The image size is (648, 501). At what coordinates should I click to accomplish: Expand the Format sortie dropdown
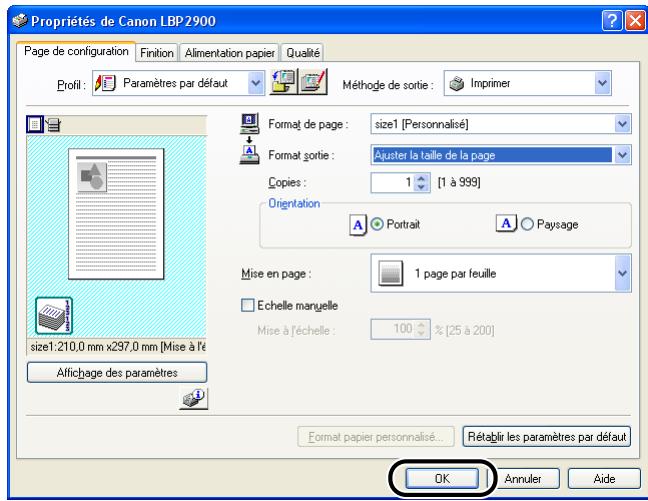tap(622, 155)
